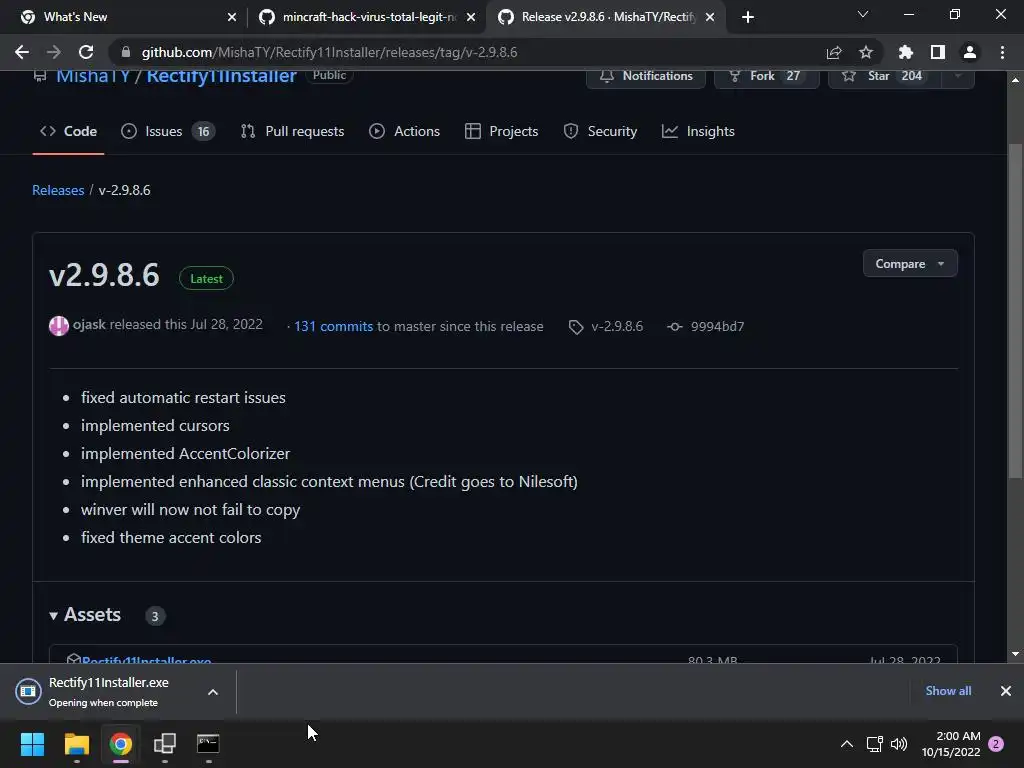Open the Code repository tab

click(x=68, y=131)
